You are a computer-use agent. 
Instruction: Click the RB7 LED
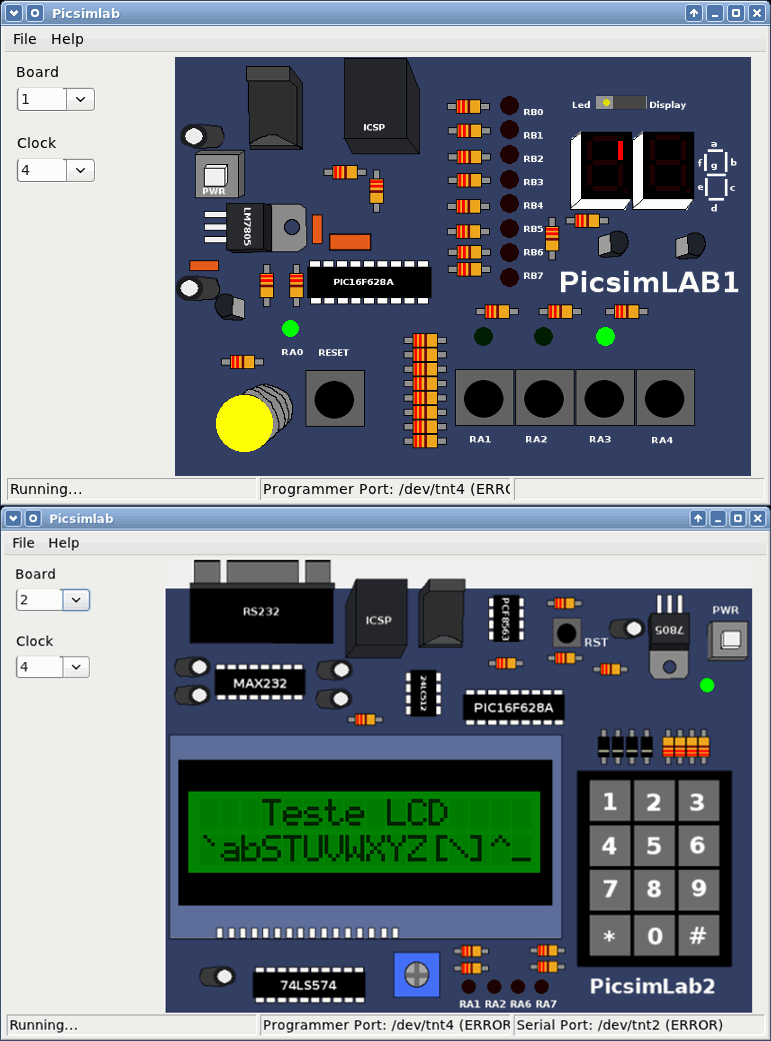tap(509, 277)
